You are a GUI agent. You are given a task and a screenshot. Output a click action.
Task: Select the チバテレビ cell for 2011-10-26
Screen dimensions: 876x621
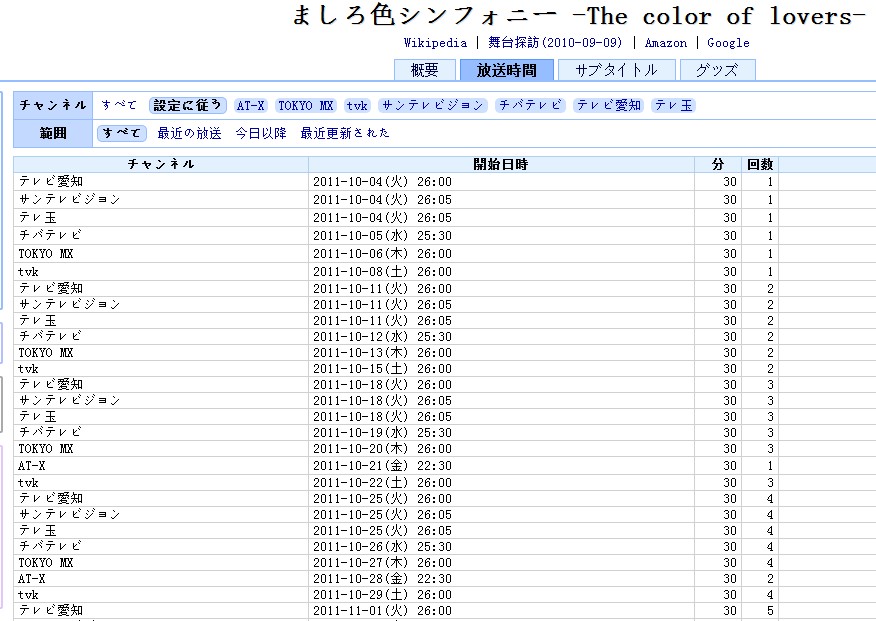[161, 547]
